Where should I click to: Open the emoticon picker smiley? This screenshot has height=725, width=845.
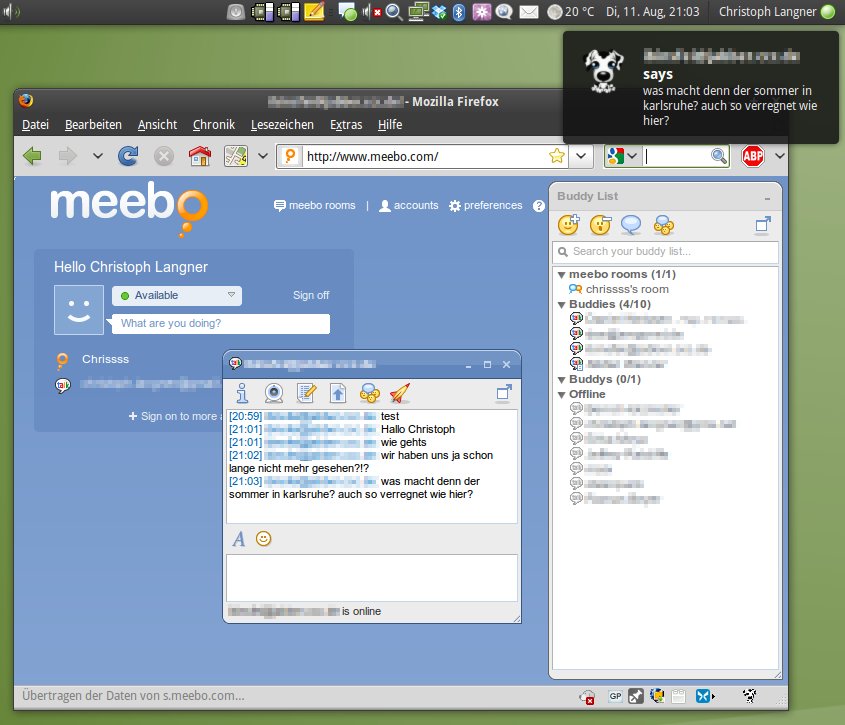(x=264, y=538)
